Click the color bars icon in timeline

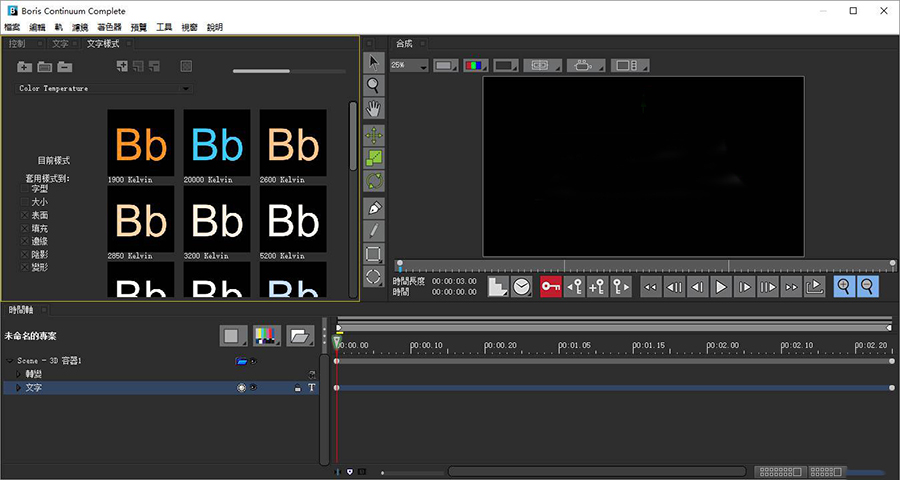point(266,336)
